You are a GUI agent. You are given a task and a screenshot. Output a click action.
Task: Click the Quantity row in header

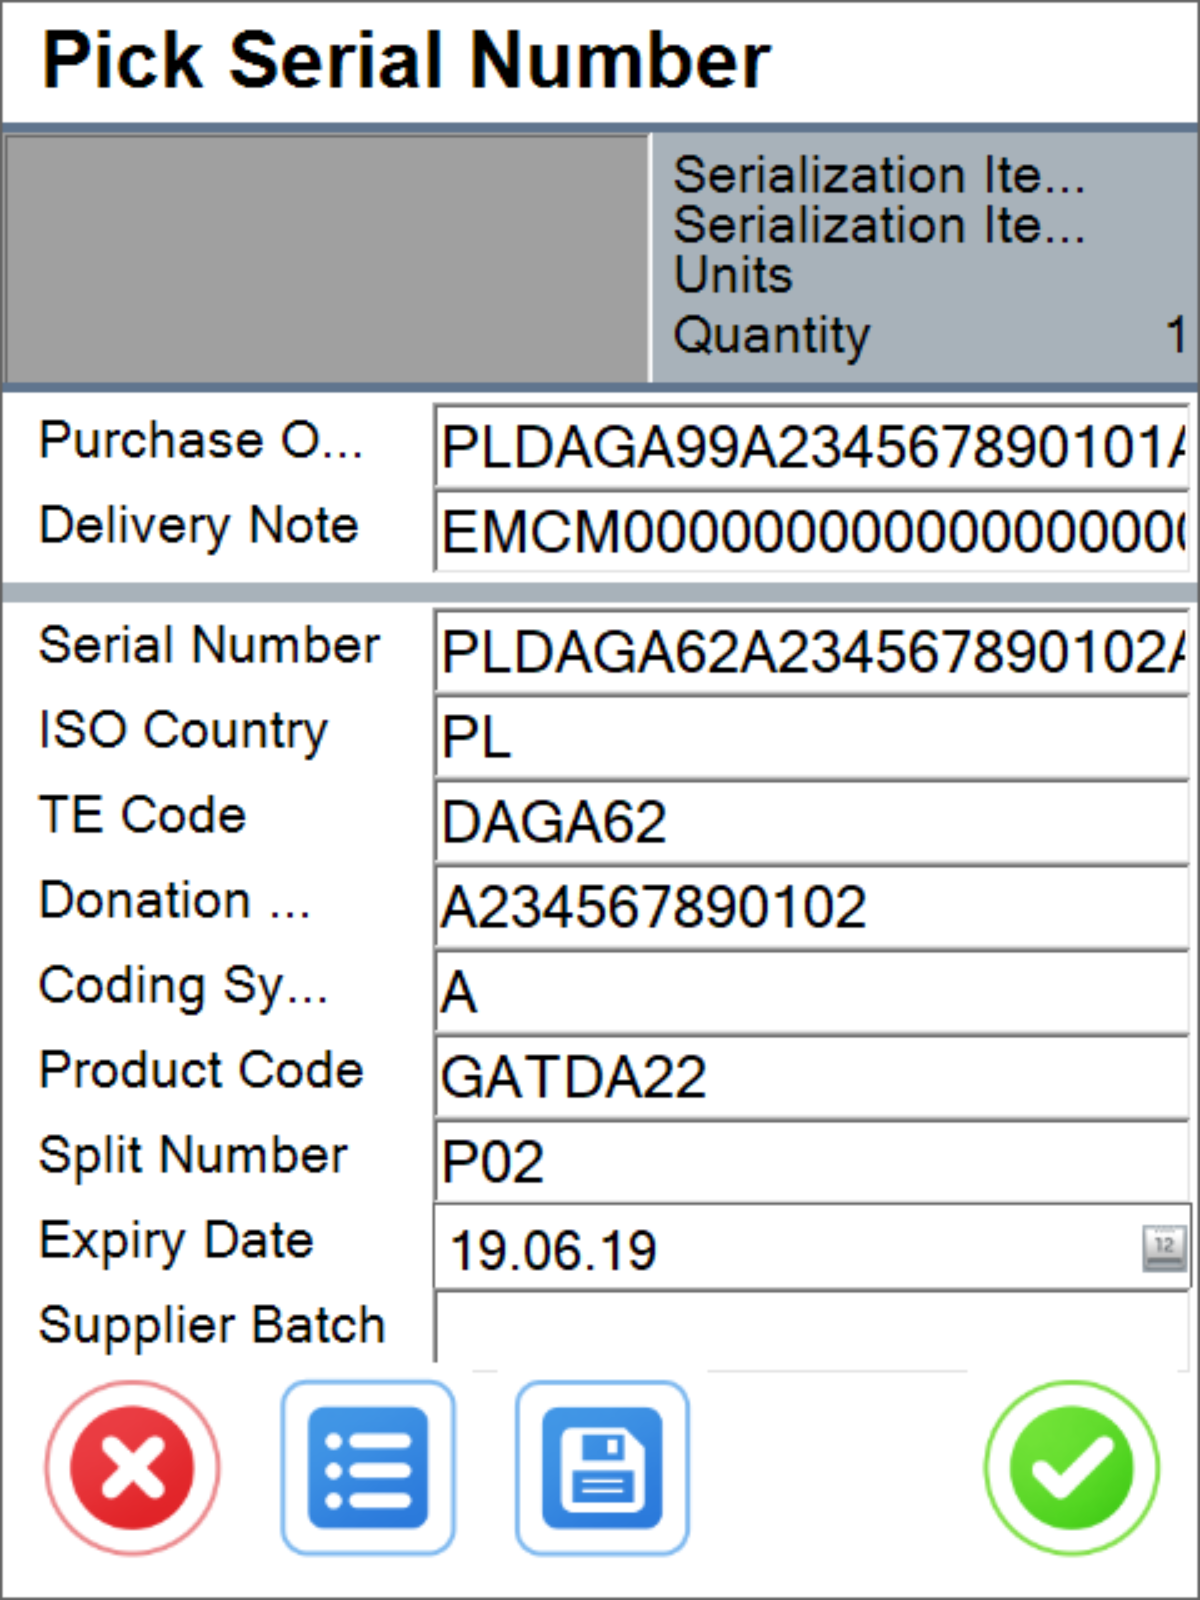(924, 335)
